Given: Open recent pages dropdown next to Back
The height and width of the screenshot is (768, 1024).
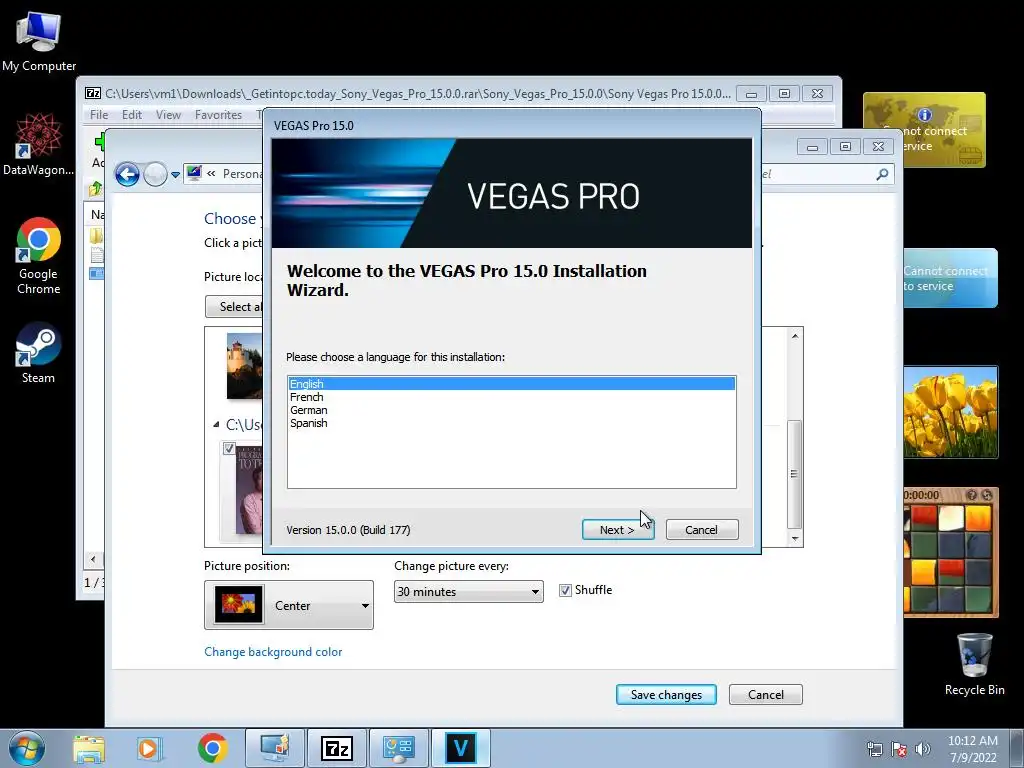Looking at the screenshot, I should 175,175.
